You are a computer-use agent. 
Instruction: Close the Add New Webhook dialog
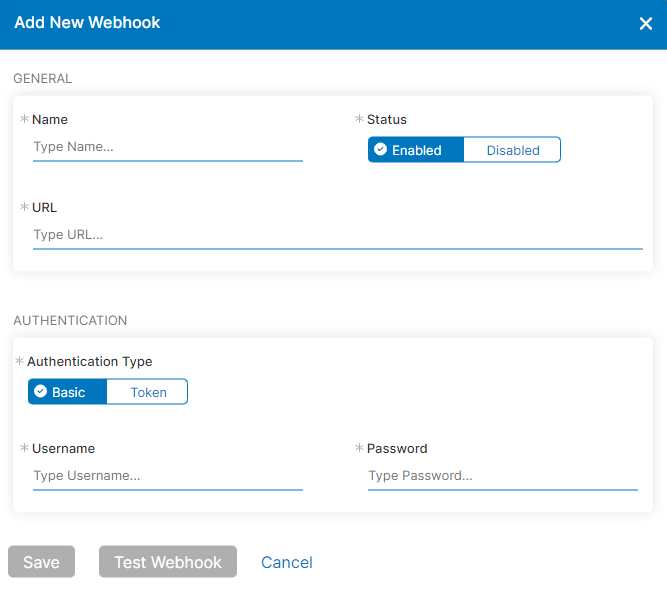tap(645, 24)
